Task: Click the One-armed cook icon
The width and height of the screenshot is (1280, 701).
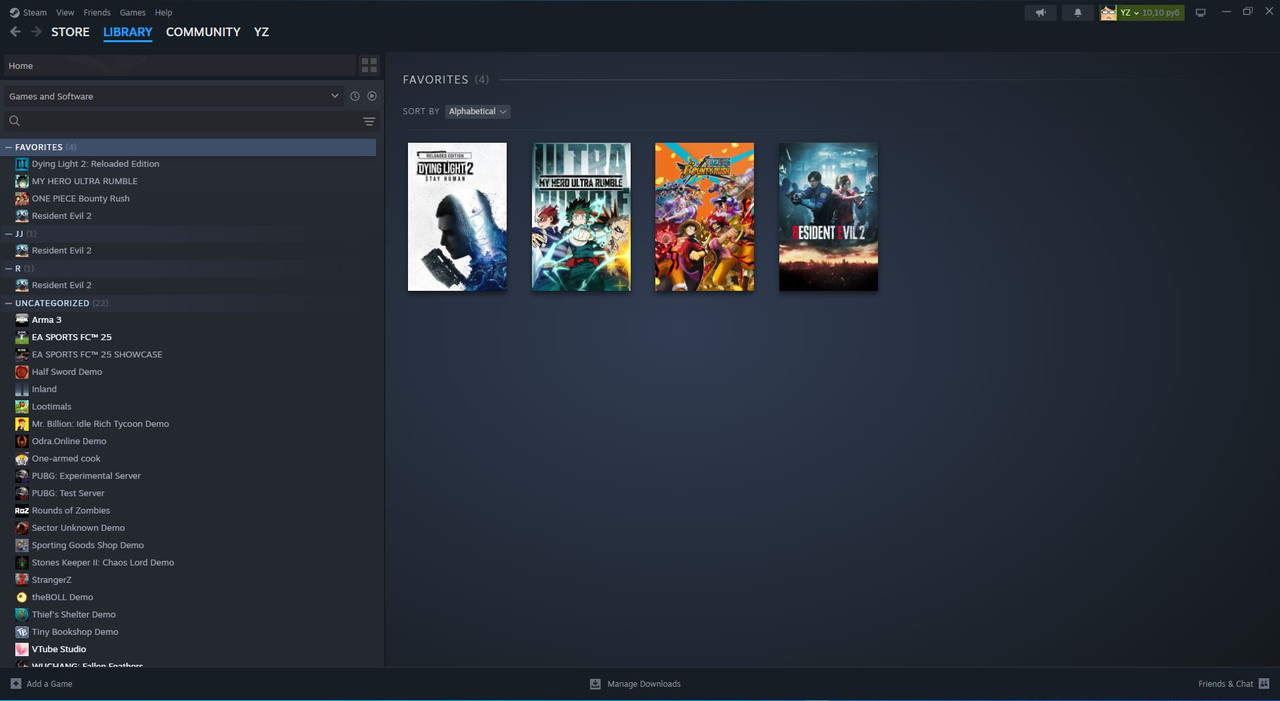Action: (22, 458)
